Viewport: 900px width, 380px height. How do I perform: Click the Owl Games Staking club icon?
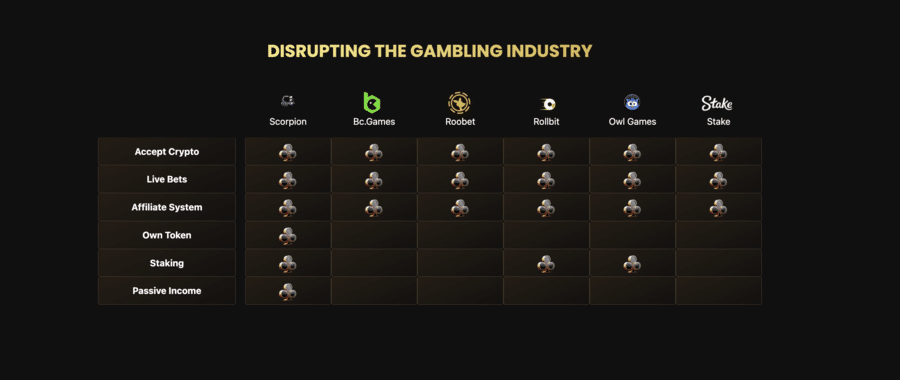pos(632,264)
